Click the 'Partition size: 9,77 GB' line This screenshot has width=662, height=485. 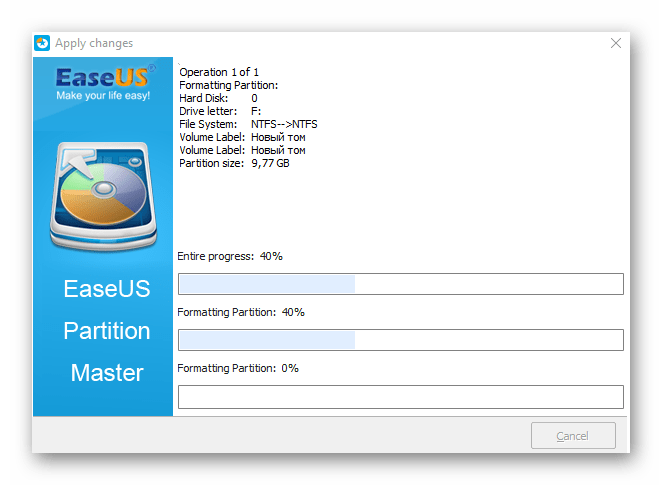coord(234,163)
